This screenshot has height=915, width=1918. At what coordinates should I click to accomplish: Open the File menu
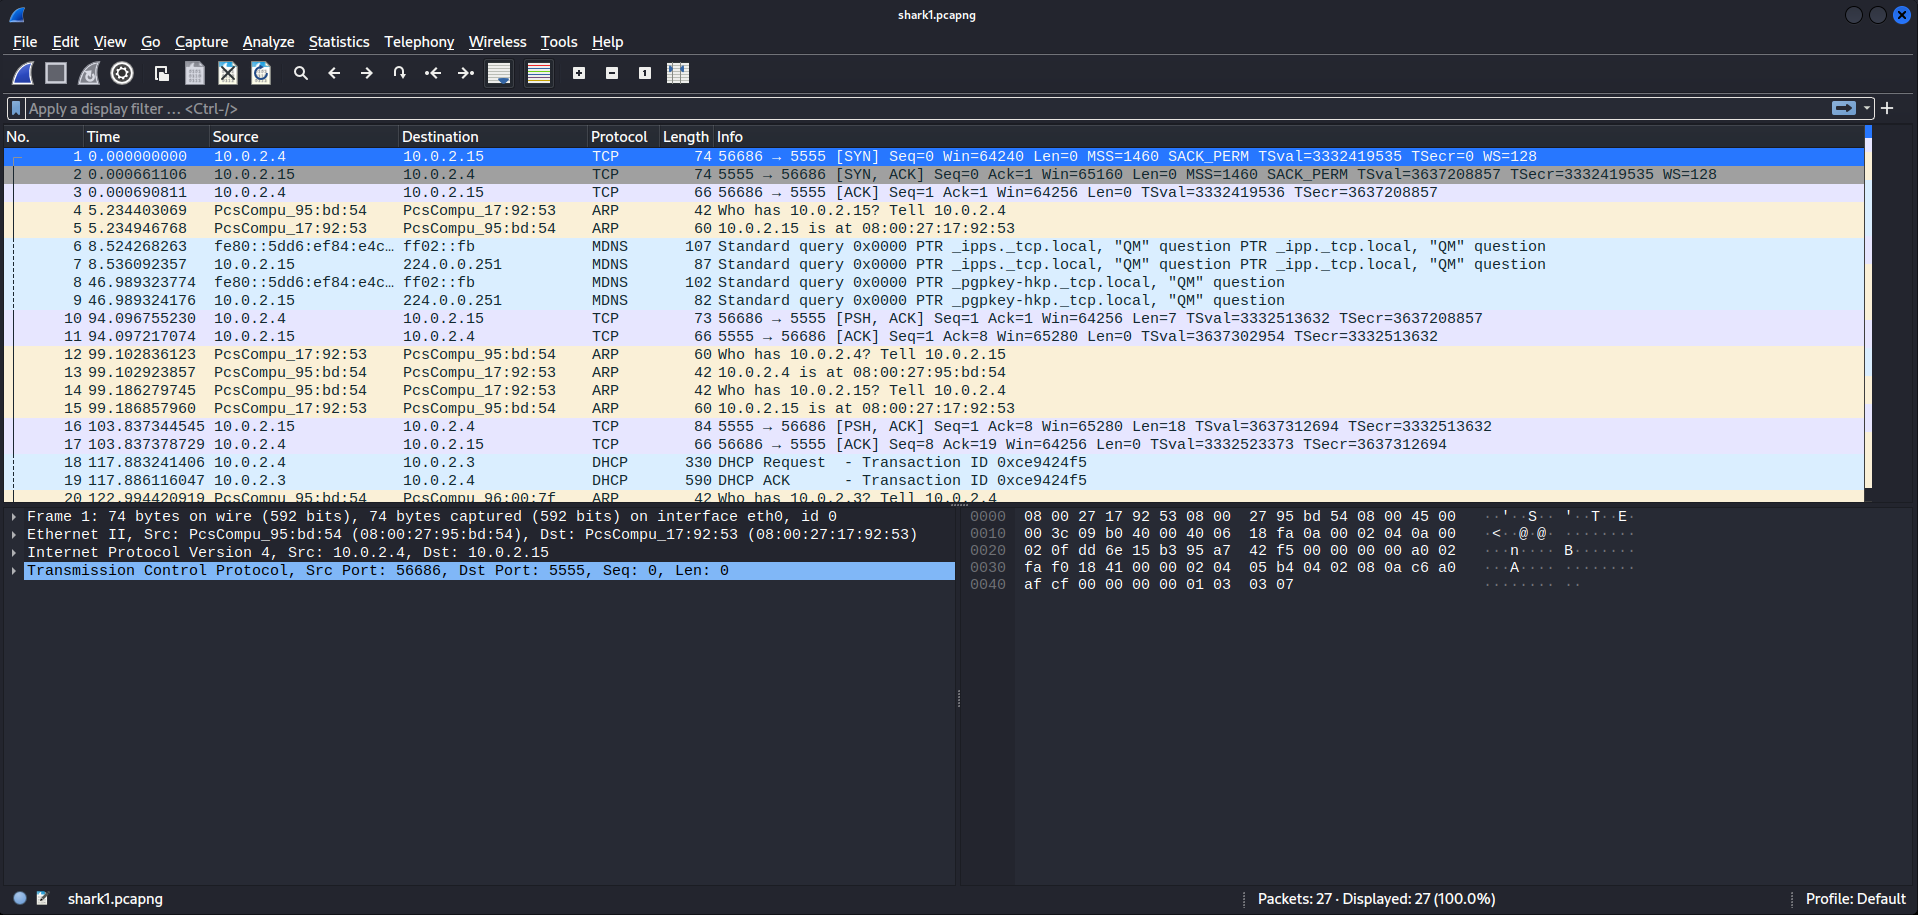[x=25, y=42]
